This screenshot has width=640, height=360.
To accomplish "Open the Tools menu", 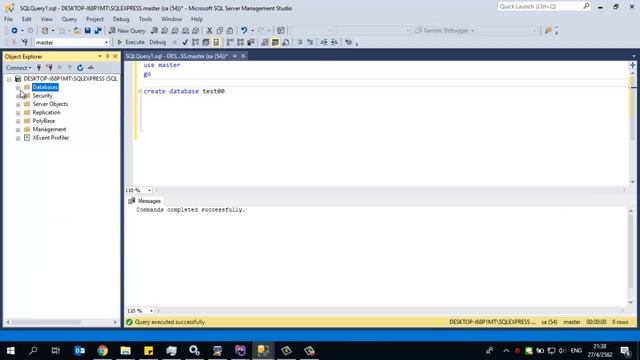I will [x=145, y=19].
